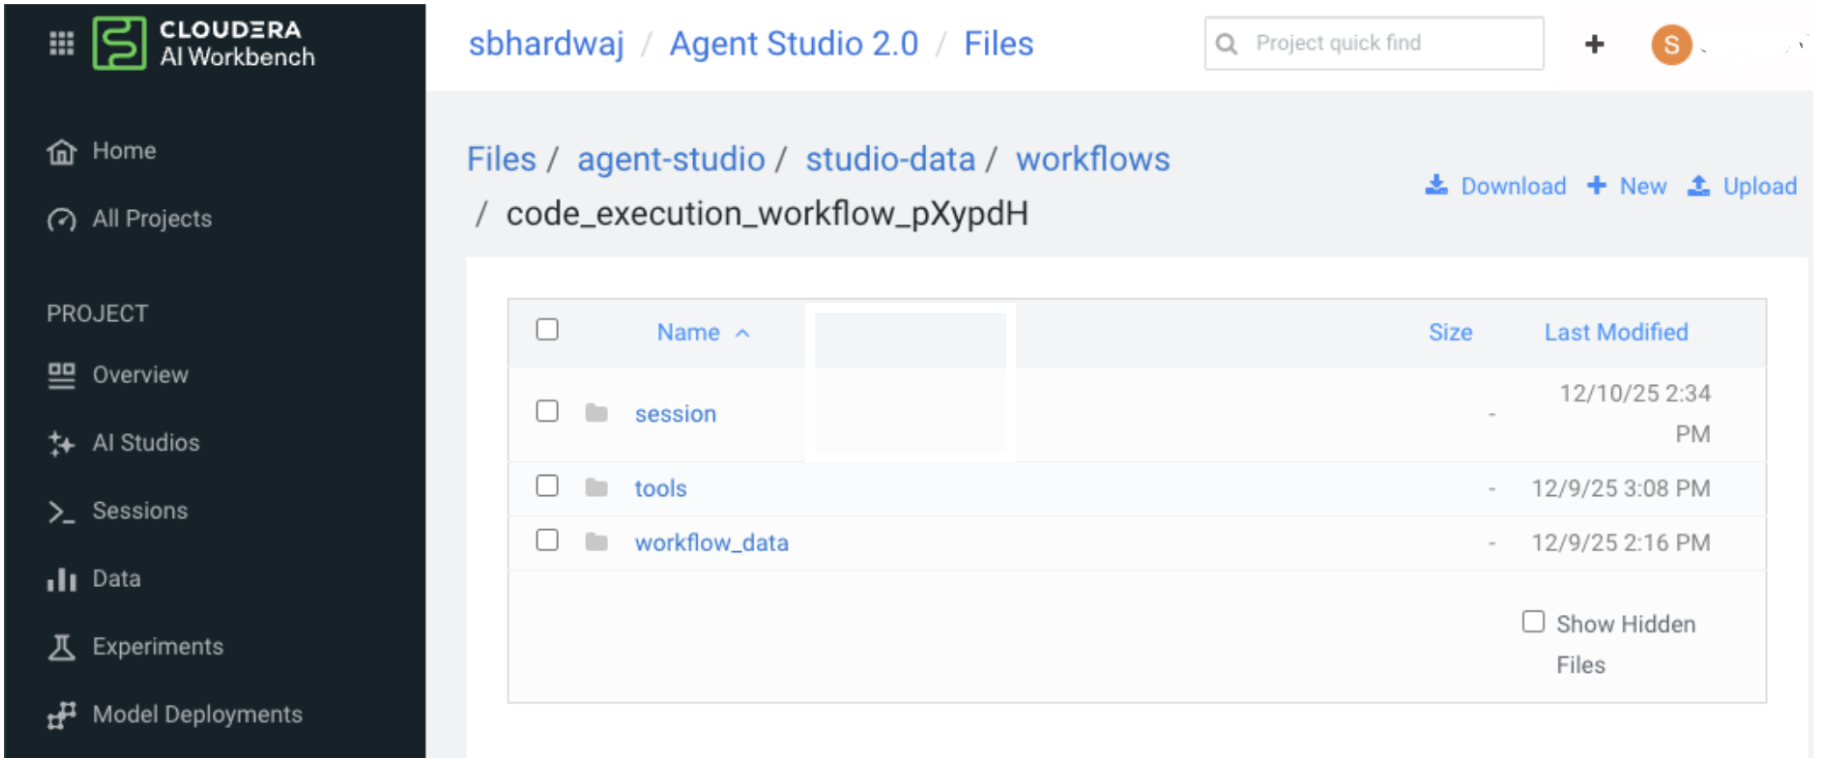The width and height of the screenshot is (1822, 766).
Task: Select the tools folder checkbox
Action: click(x=547, y=486)
